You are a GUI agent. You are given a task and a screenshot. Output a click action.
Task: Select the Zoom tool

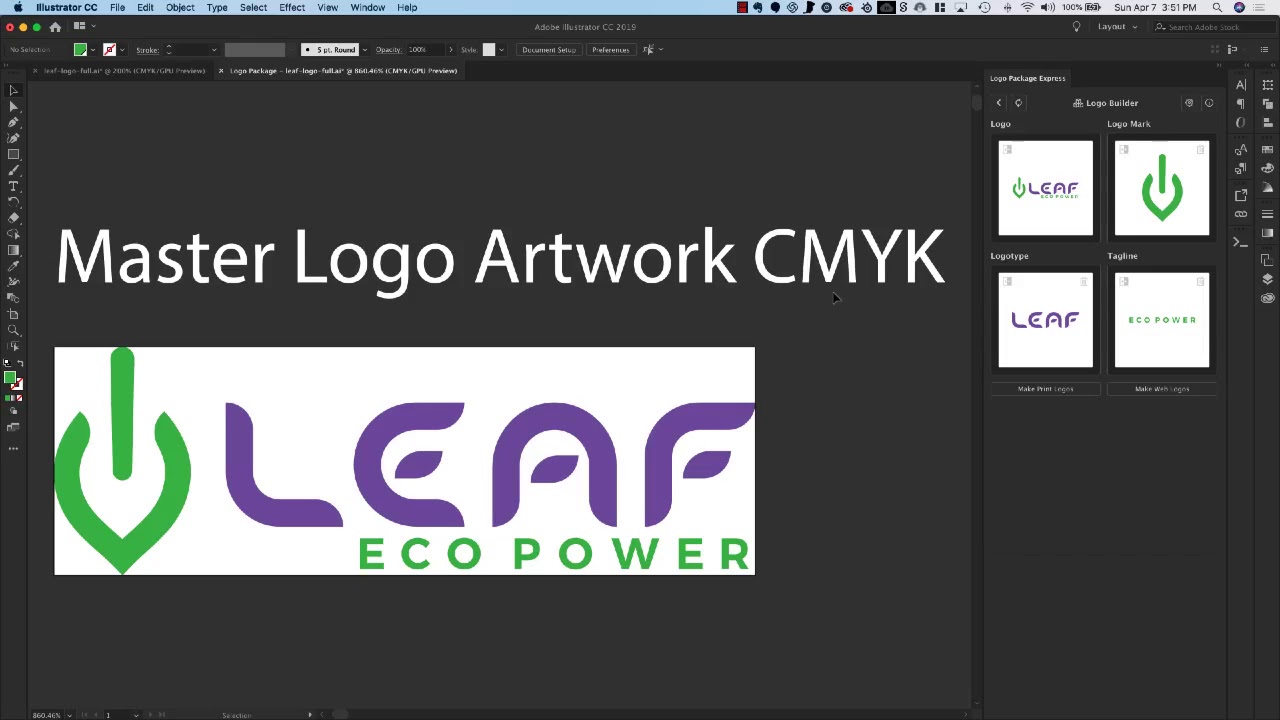pos(13,330)
